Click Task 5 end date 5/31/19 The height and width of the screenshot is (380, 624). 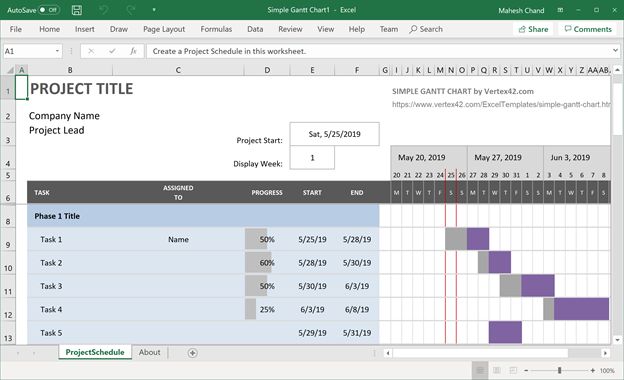pyautogui.click(x=357, y=333)
